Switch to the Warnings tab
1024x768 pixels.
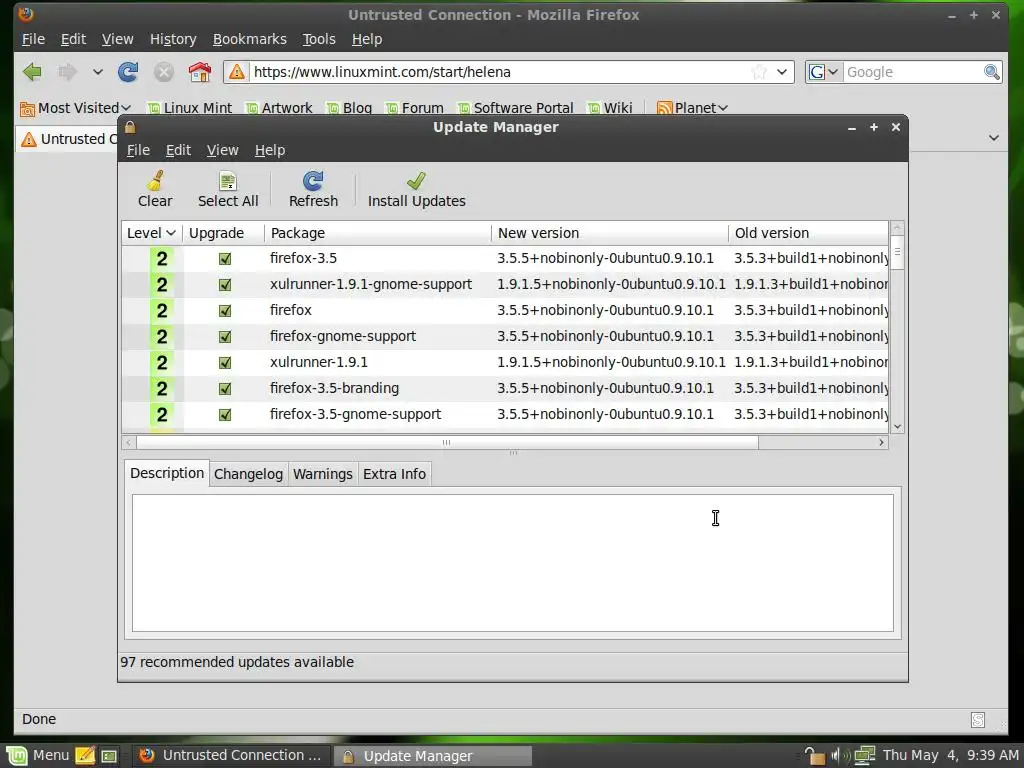pyautogui.click(x=323, y=474)
